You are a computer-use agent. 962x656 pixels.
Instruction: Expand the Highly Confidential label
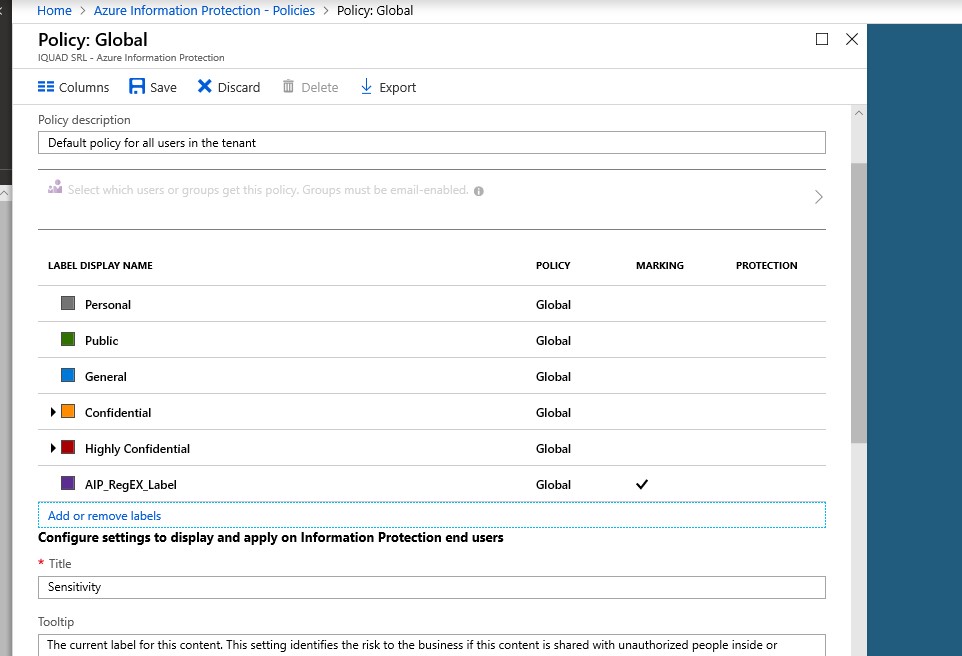[53, 449]
